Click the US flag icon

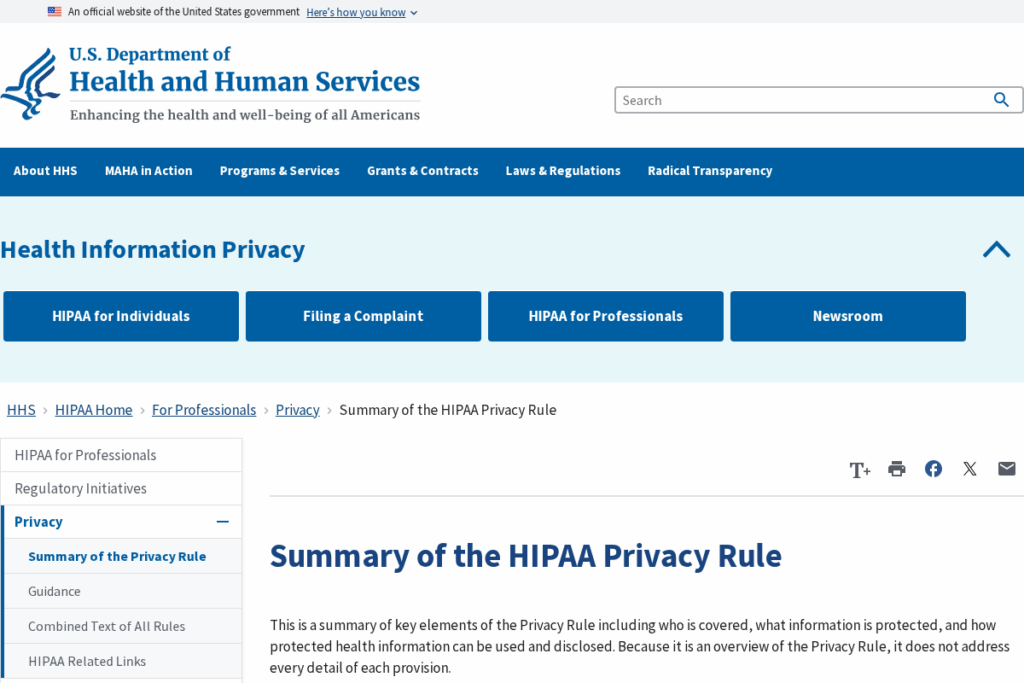point(55,11)
